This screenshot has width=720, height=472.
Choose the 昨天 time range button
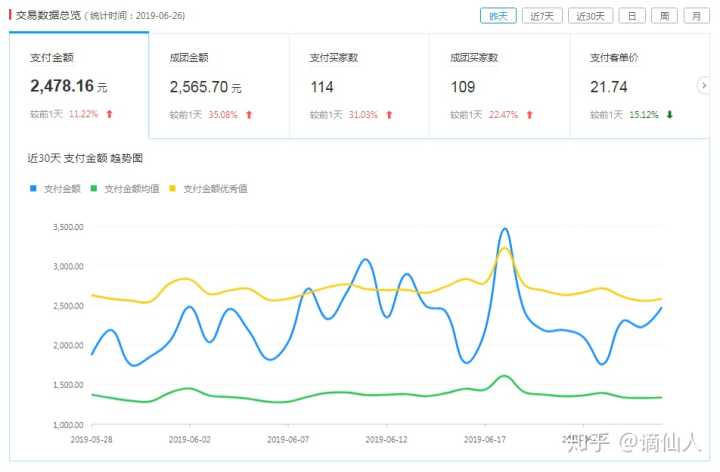pos(498,16)
